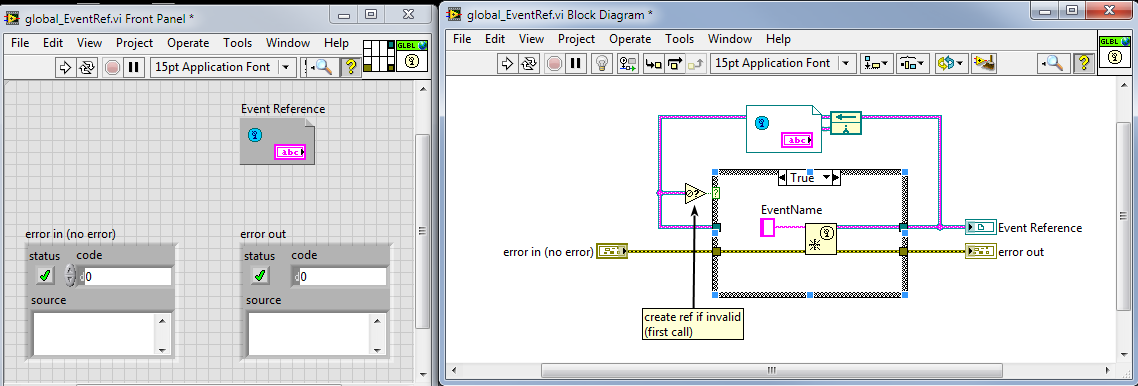Click the Event Reference indicator terminal
The height and width of the screenshot is (386, 1138).
click(x=980, y=228)
